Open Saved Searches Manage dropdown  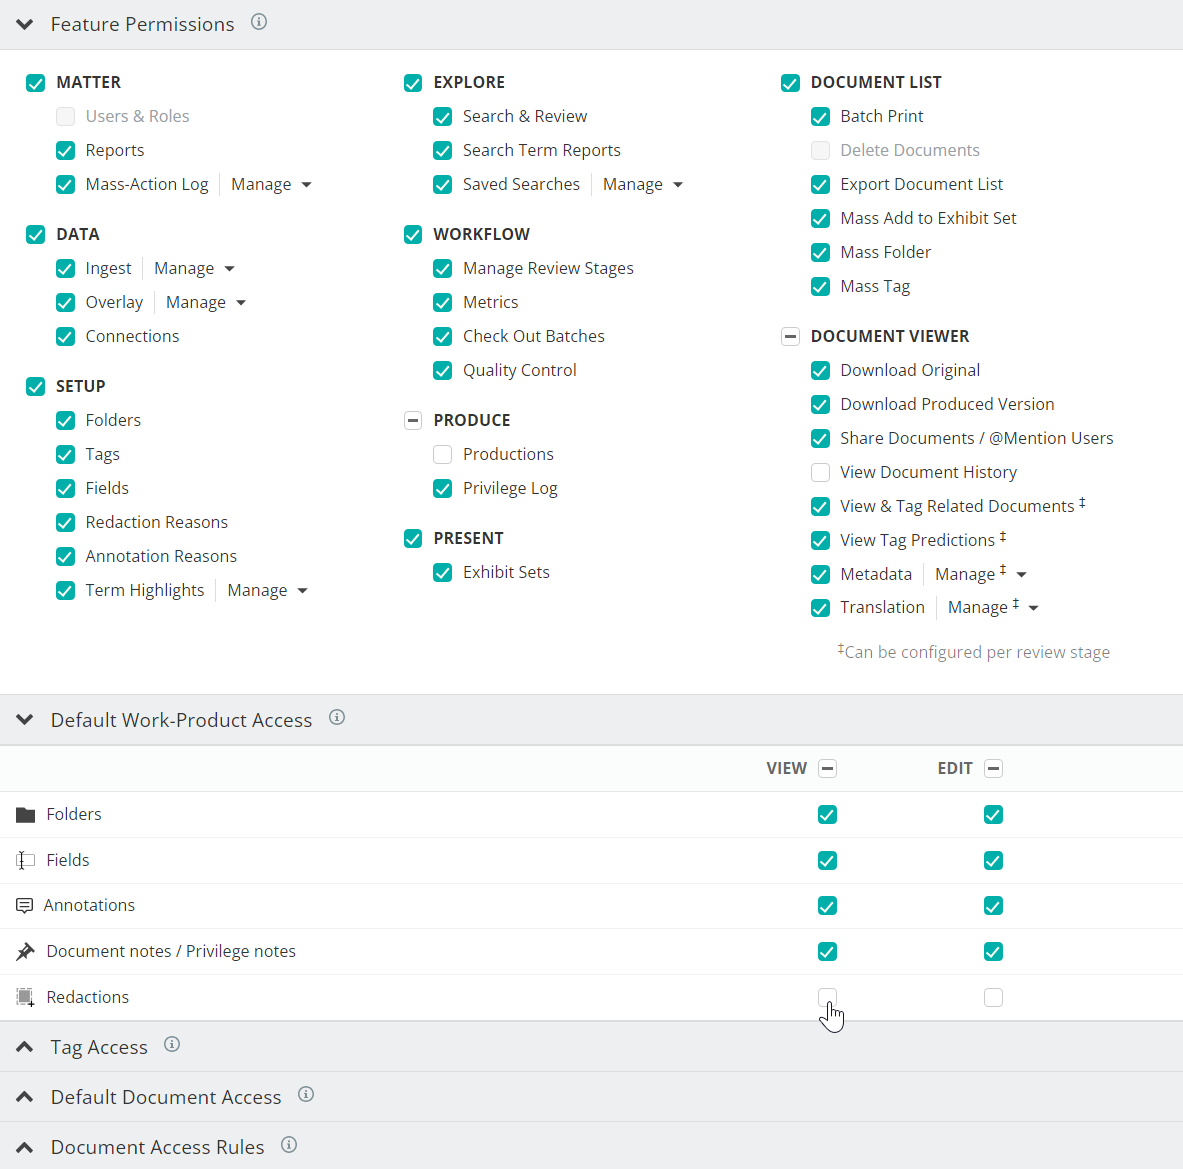(x=643, y=185)
